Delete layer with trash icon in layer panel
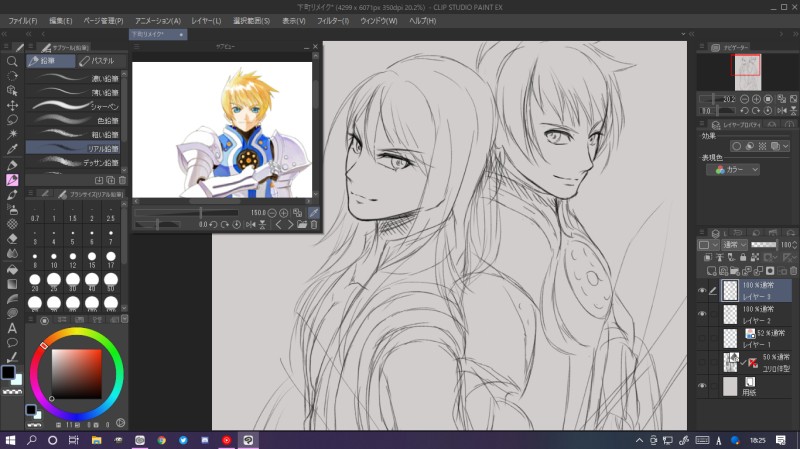This screenshot has height=449, width=800. 793,270
